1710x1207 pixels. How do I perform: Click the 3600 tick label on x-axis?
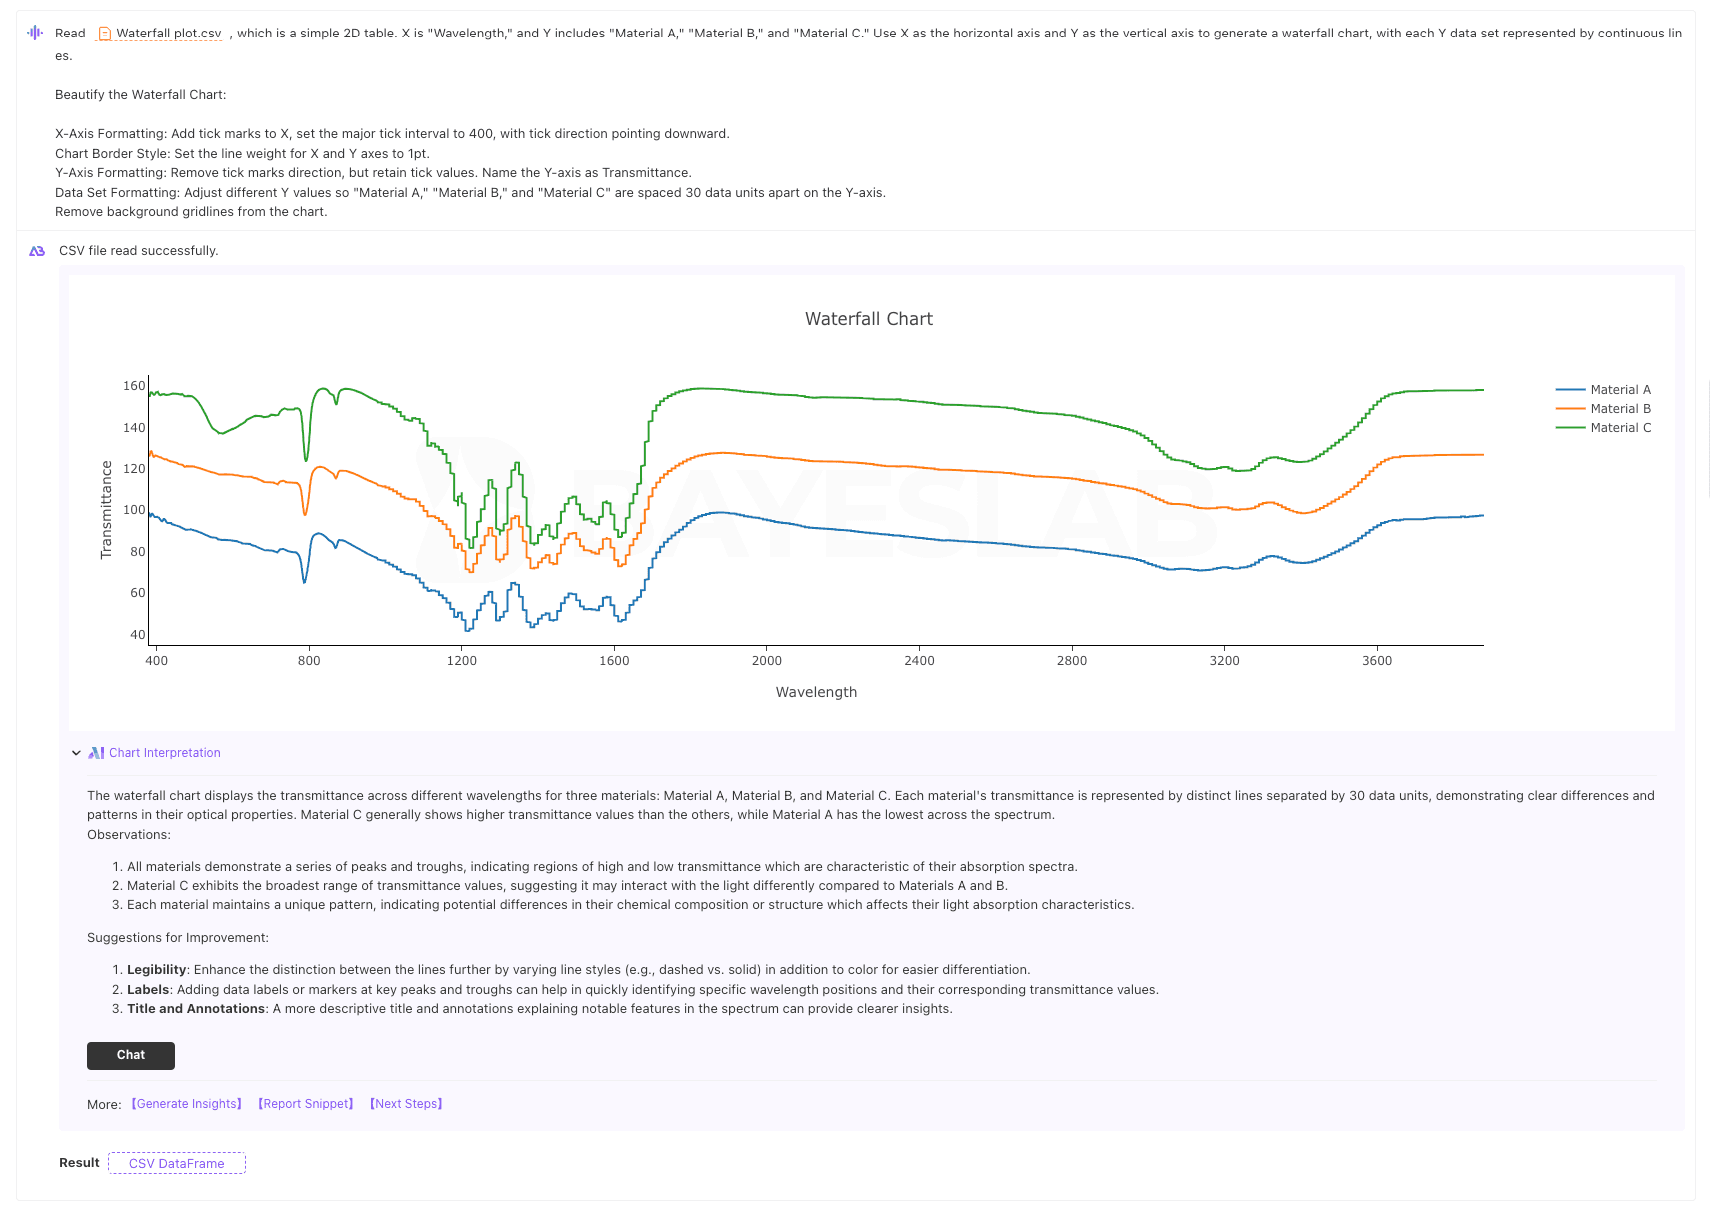point(1377,661)
